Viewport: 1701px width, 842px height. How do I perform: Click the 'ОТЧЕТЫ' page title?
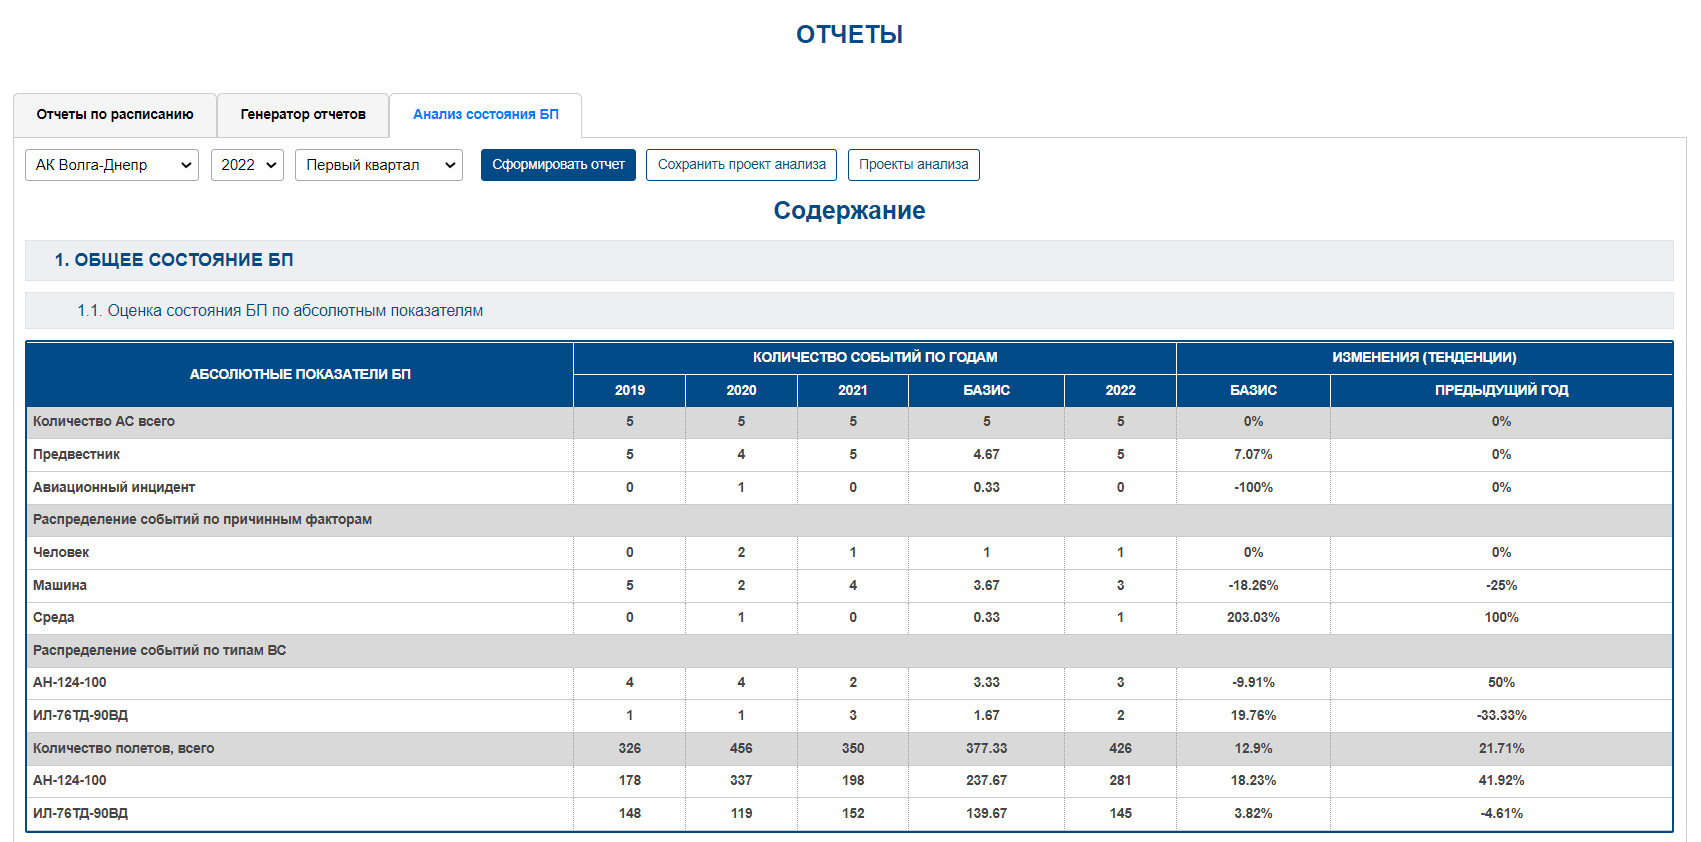tap(849, 35)
